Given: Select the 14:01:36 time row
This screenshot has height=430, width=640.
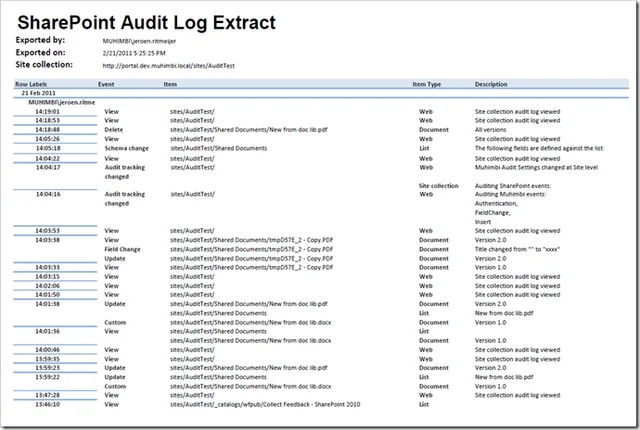Looking at the screenshot, I should tap(47, 332).
